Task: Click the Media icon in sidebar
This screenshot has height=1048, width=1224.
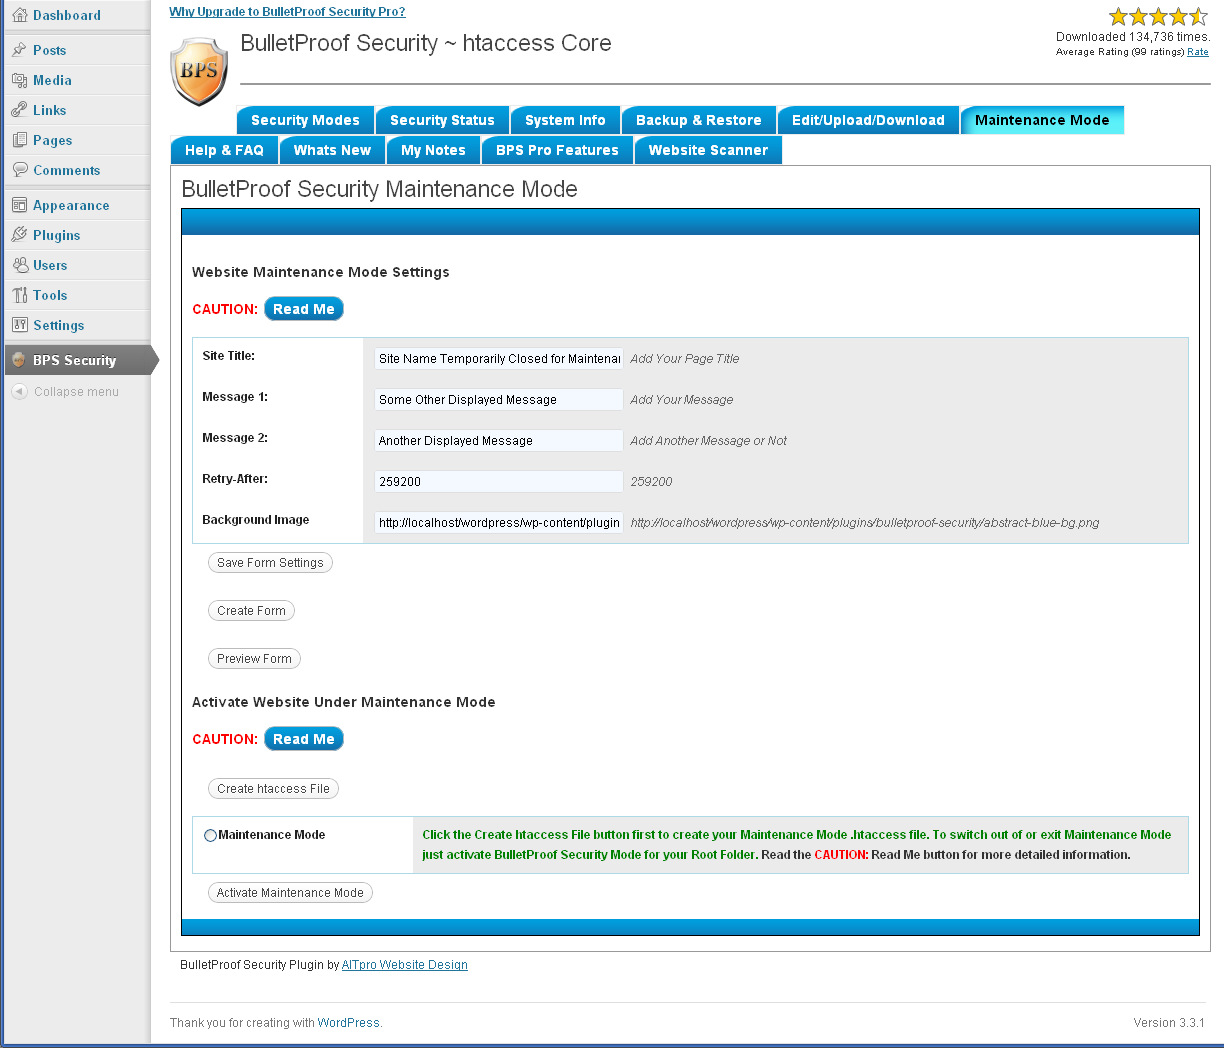Action: click(20, 80)
